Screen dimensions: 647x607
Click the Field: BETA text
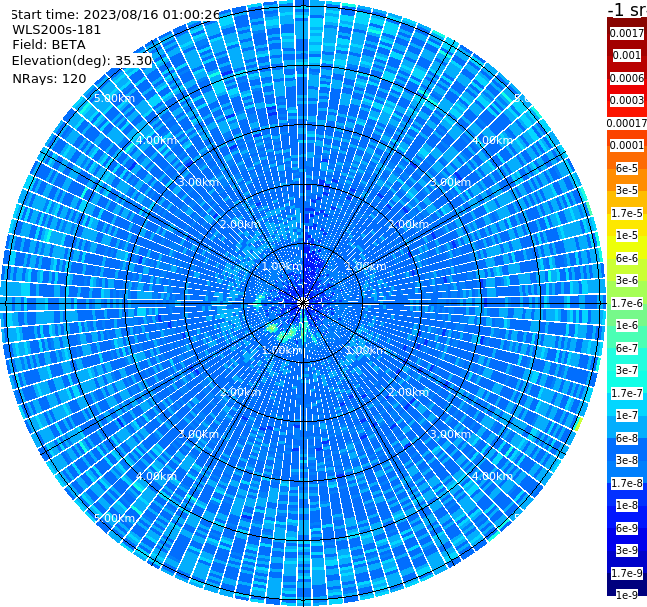(49, 45)
